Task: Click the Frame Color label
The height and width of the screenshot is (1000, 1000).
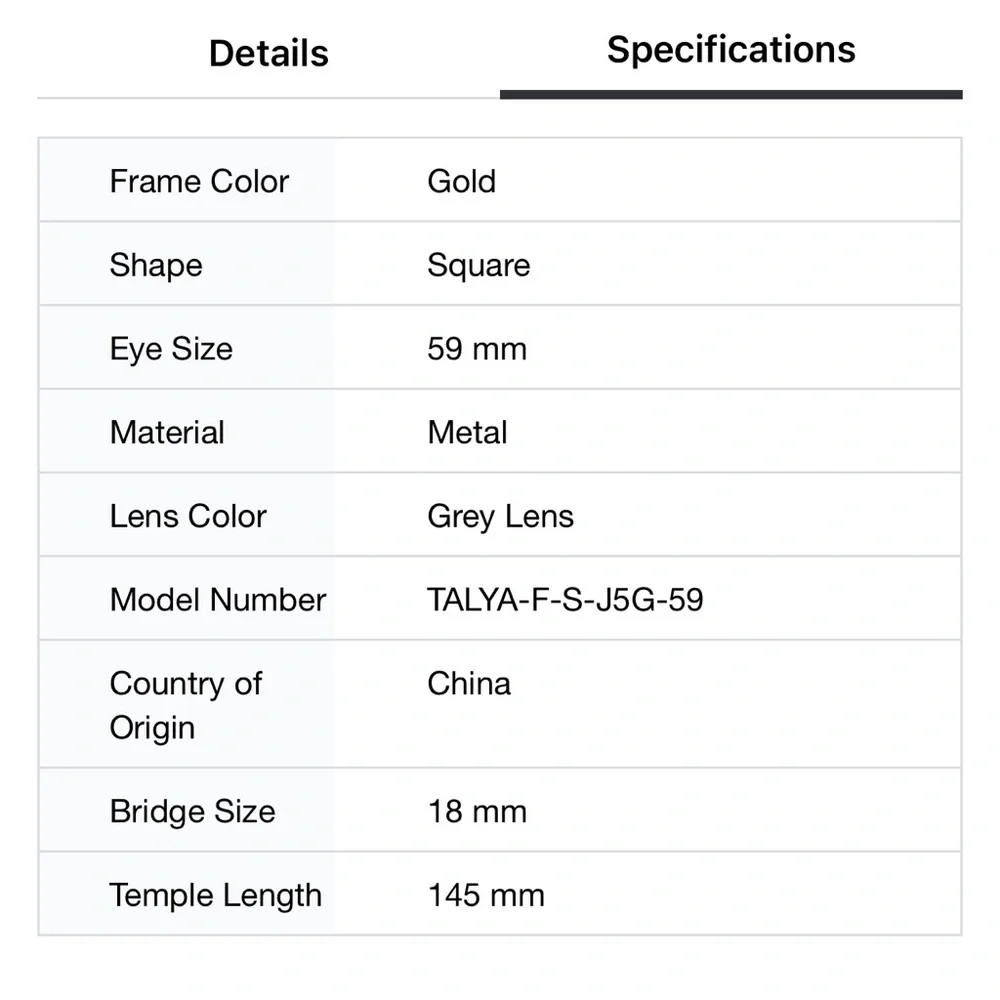Action: point(199,181)
